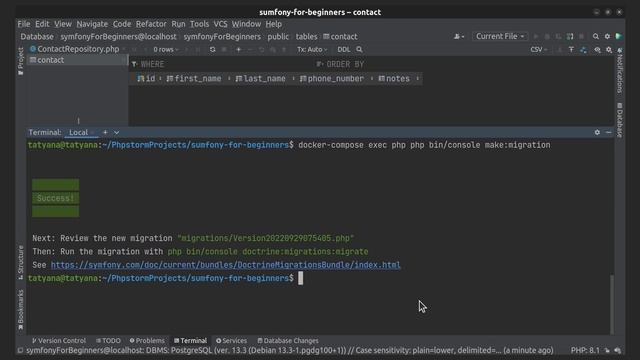Add new terminal tab with plus icon

tap(105, 132)
